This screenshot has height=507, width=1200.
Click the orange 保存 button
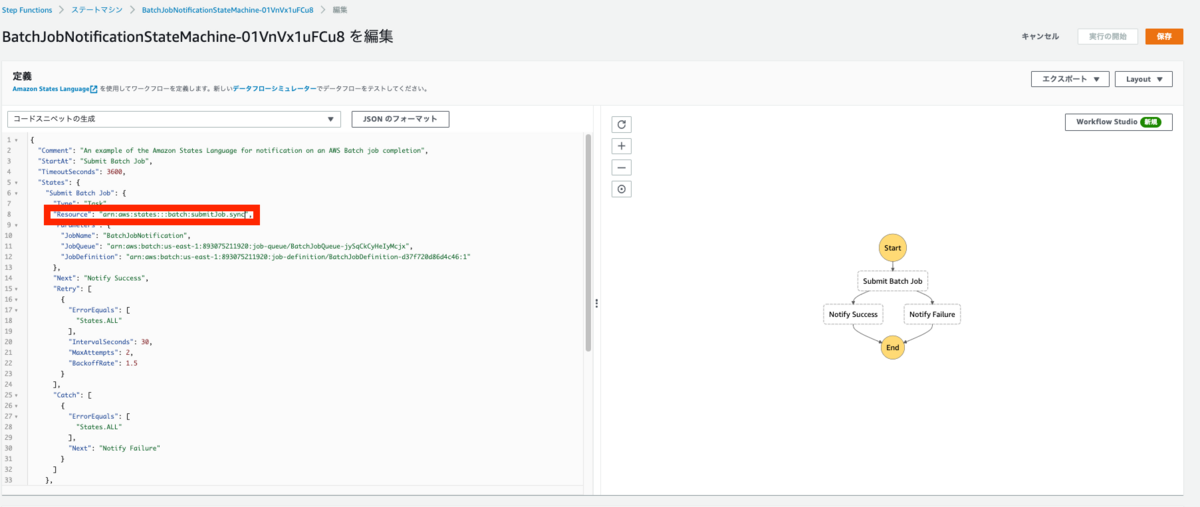click(x=1163, y=37)
